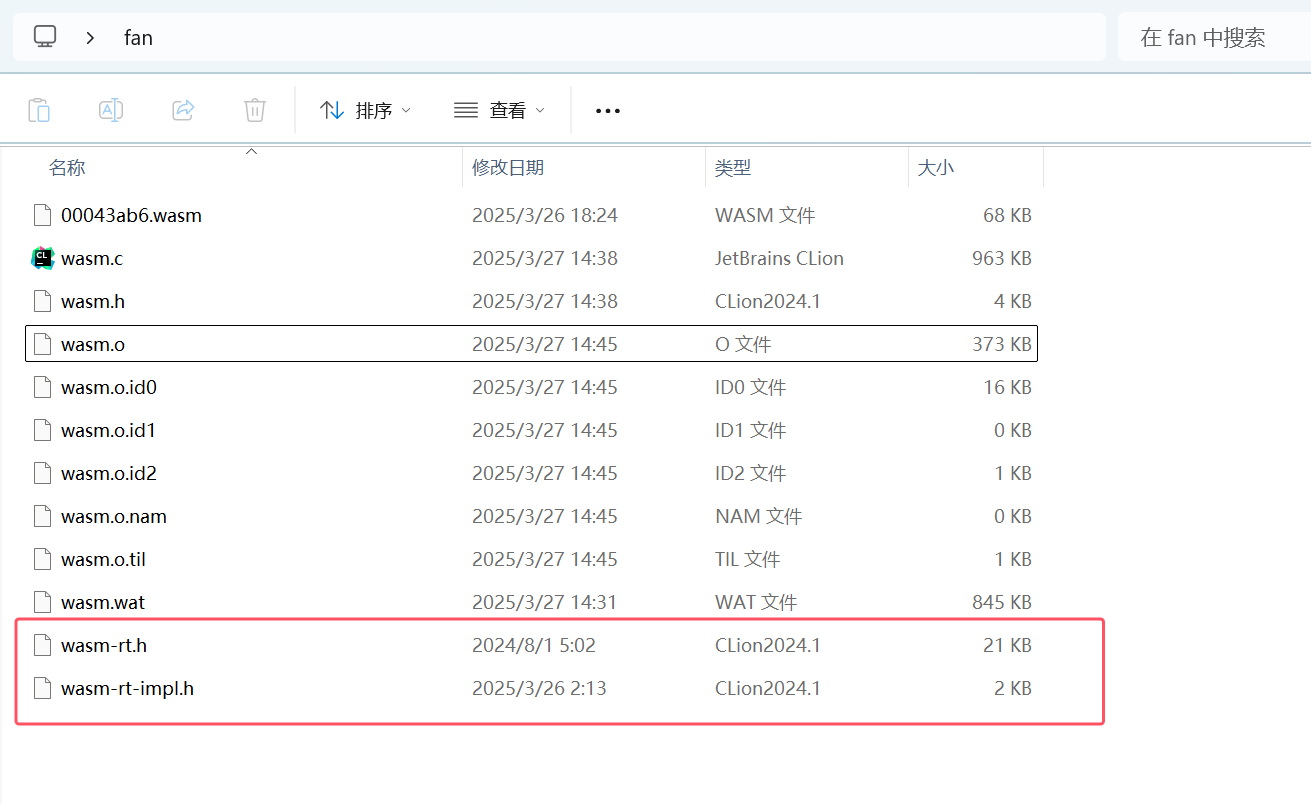Click the file icon beside 00043ab6.wasm

click(x=41, y=215)
